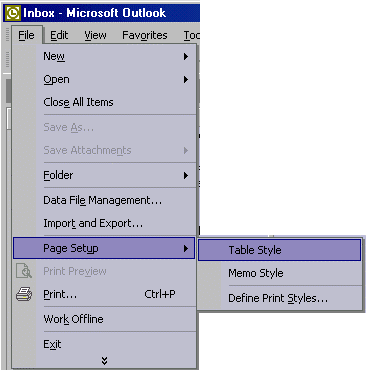Open the View menu

95,35
